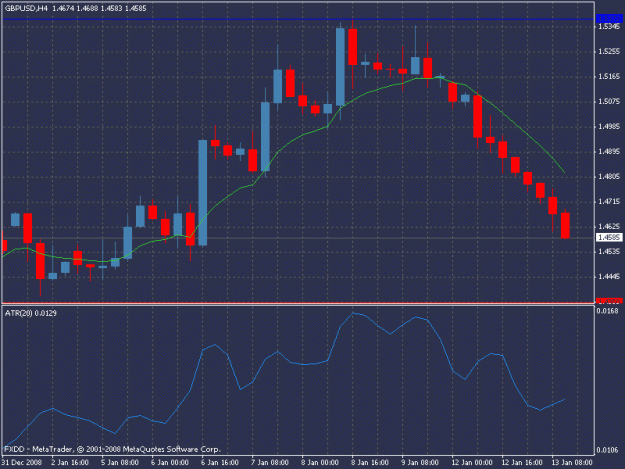Click the 1.4535 price axis label
Screen dimensions: 625x469
(x=609, y=251)
